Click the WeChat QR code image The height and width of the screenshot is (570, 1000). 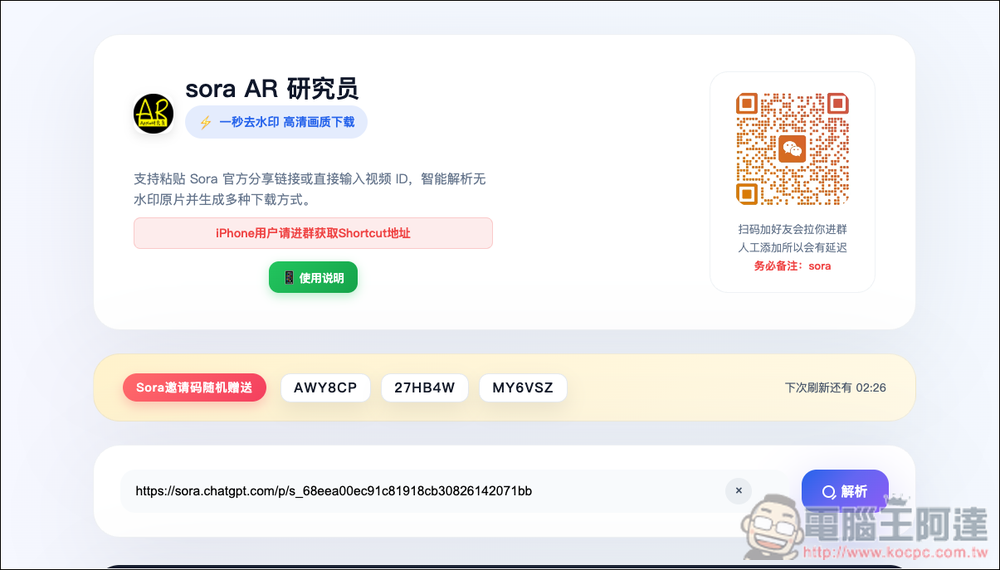coord(792,149)
